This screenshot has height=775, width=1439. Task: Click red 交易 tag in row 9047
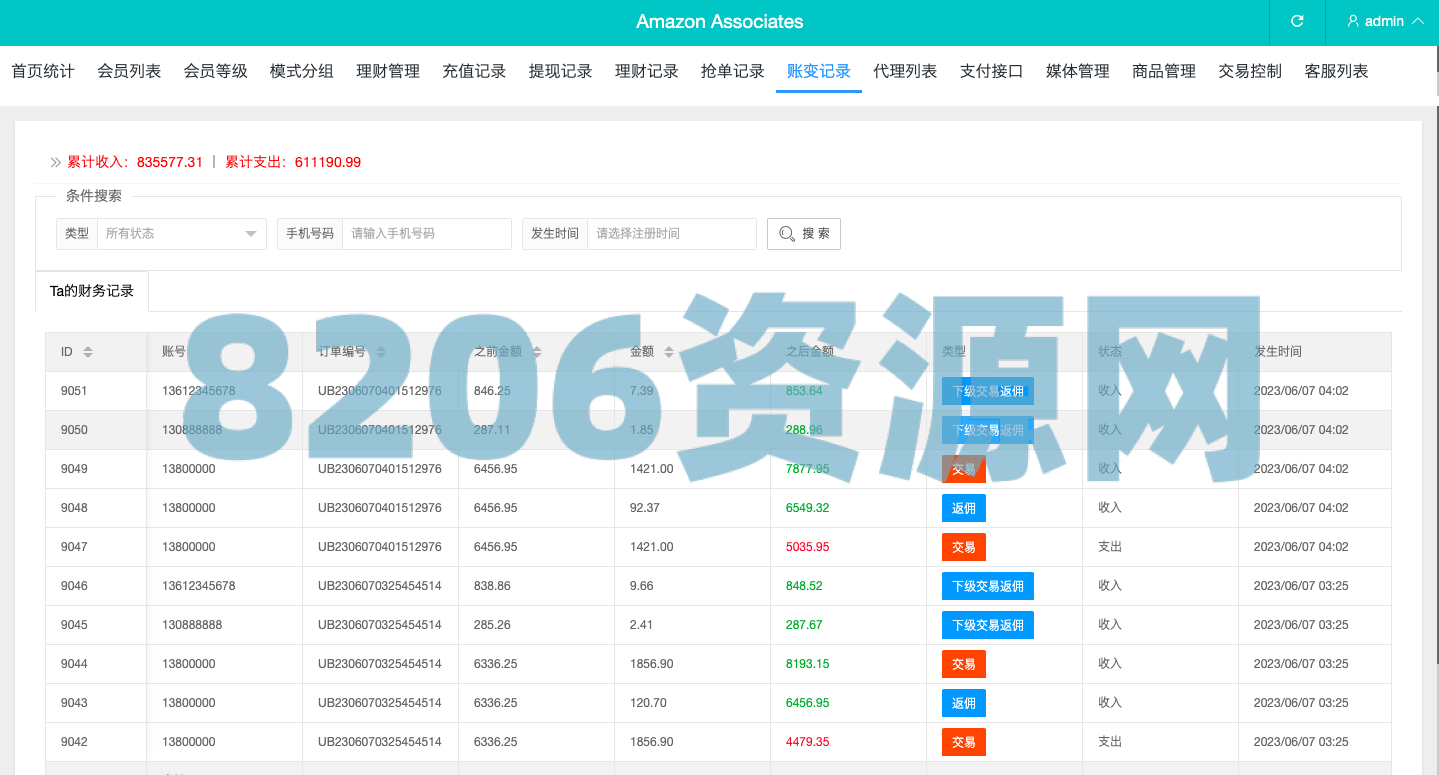click(x=963, y=547)
